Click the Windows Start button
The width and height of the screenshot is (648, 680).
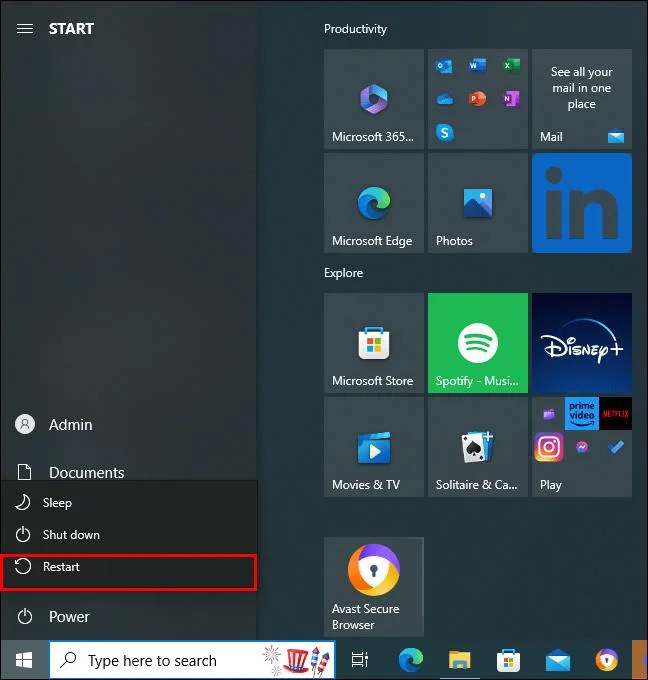(24, 660)
